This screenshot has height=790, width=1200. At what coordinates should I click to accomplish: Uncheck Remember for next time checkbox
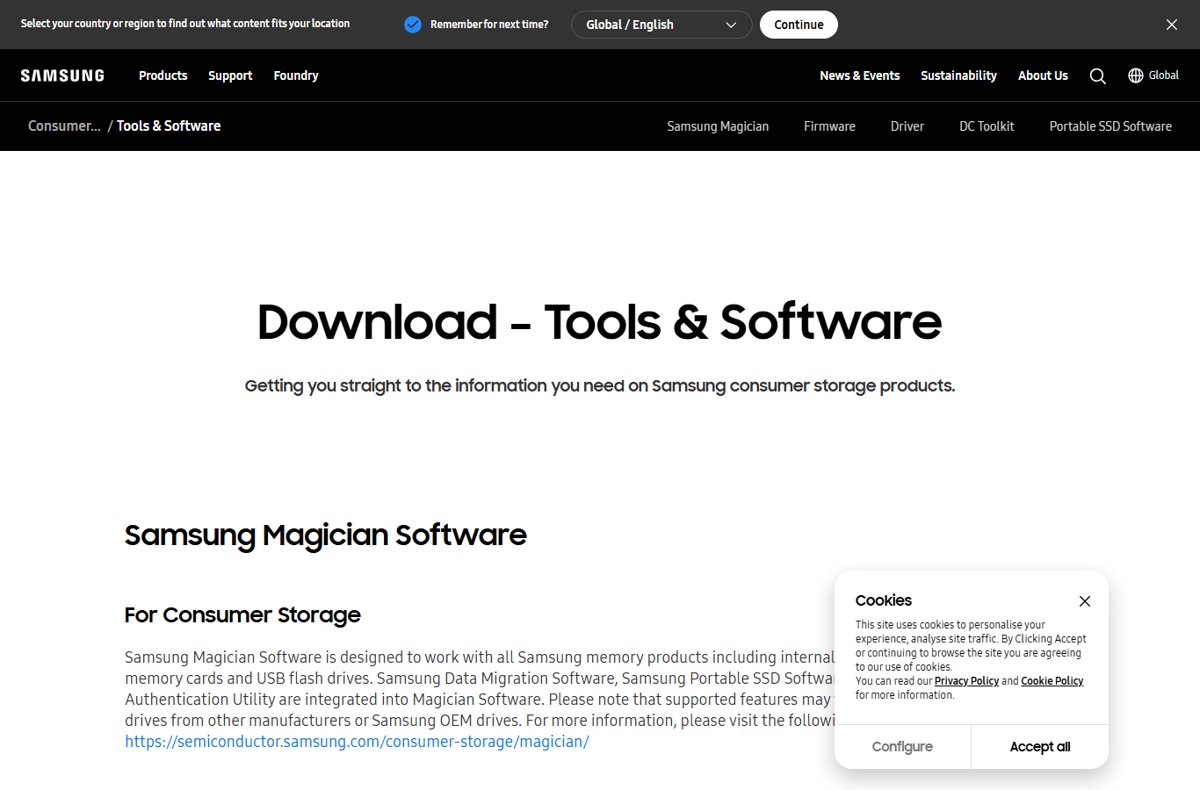point(413,25)
